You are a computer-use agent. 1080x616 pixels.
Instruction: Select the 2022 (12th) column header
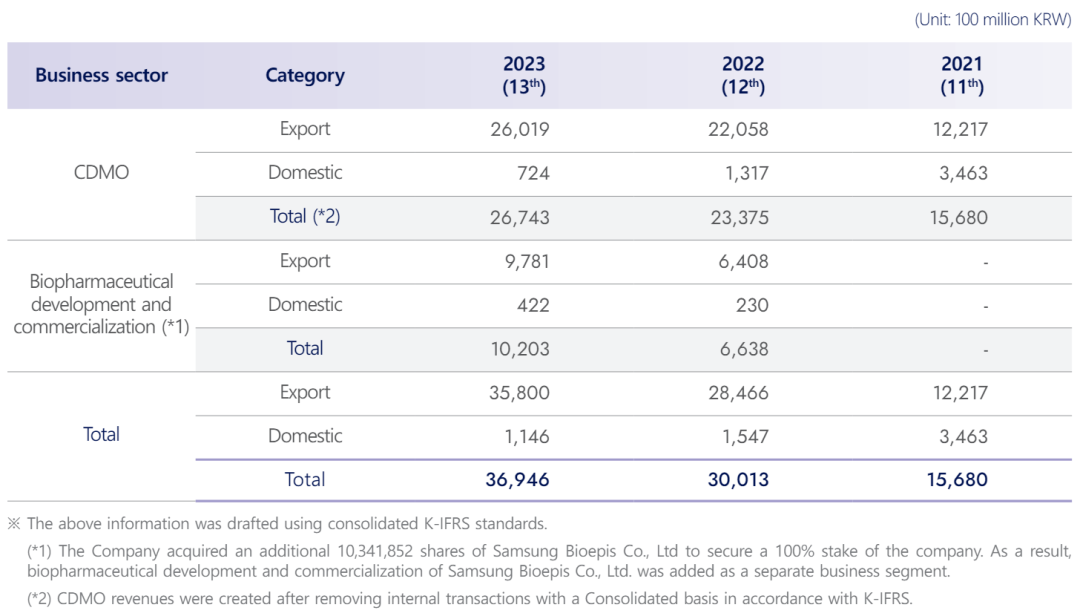(x=743, y=76)
